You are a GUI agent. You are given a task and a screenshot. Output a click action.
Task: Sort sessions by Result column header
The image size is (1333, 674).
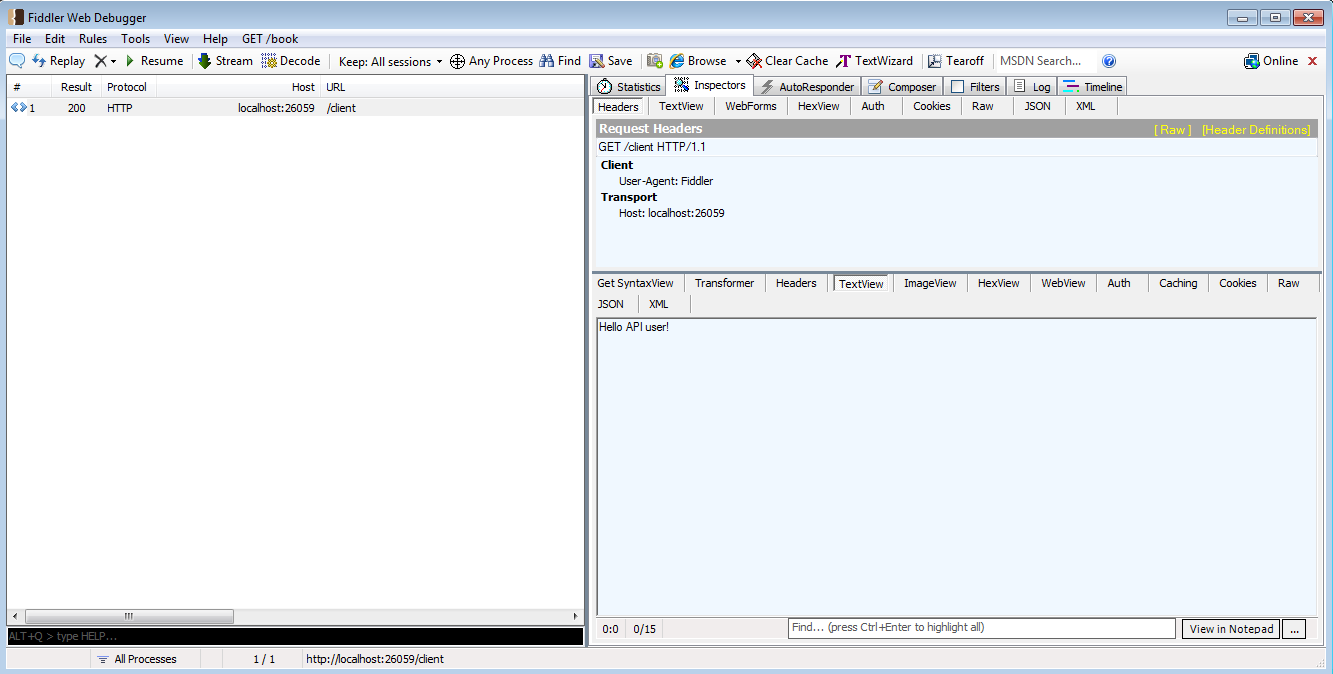76,87
